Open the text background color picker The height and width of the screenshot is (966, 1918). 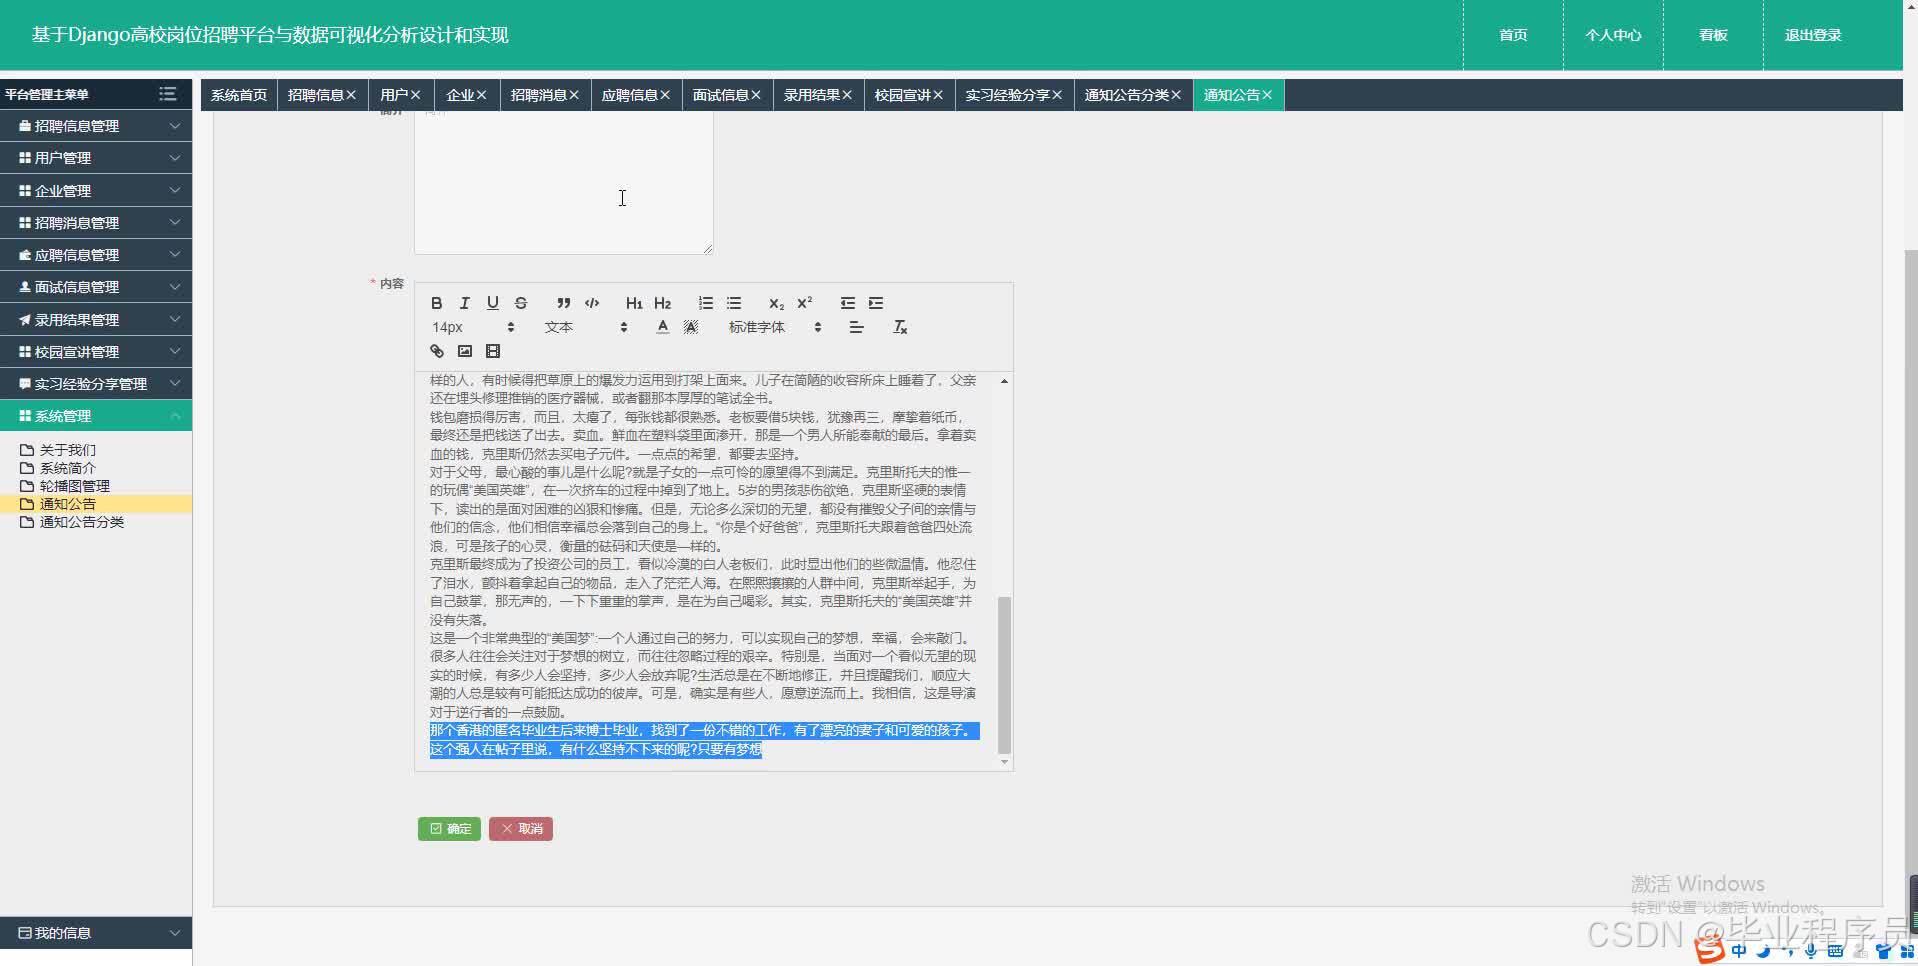(690, 327)
